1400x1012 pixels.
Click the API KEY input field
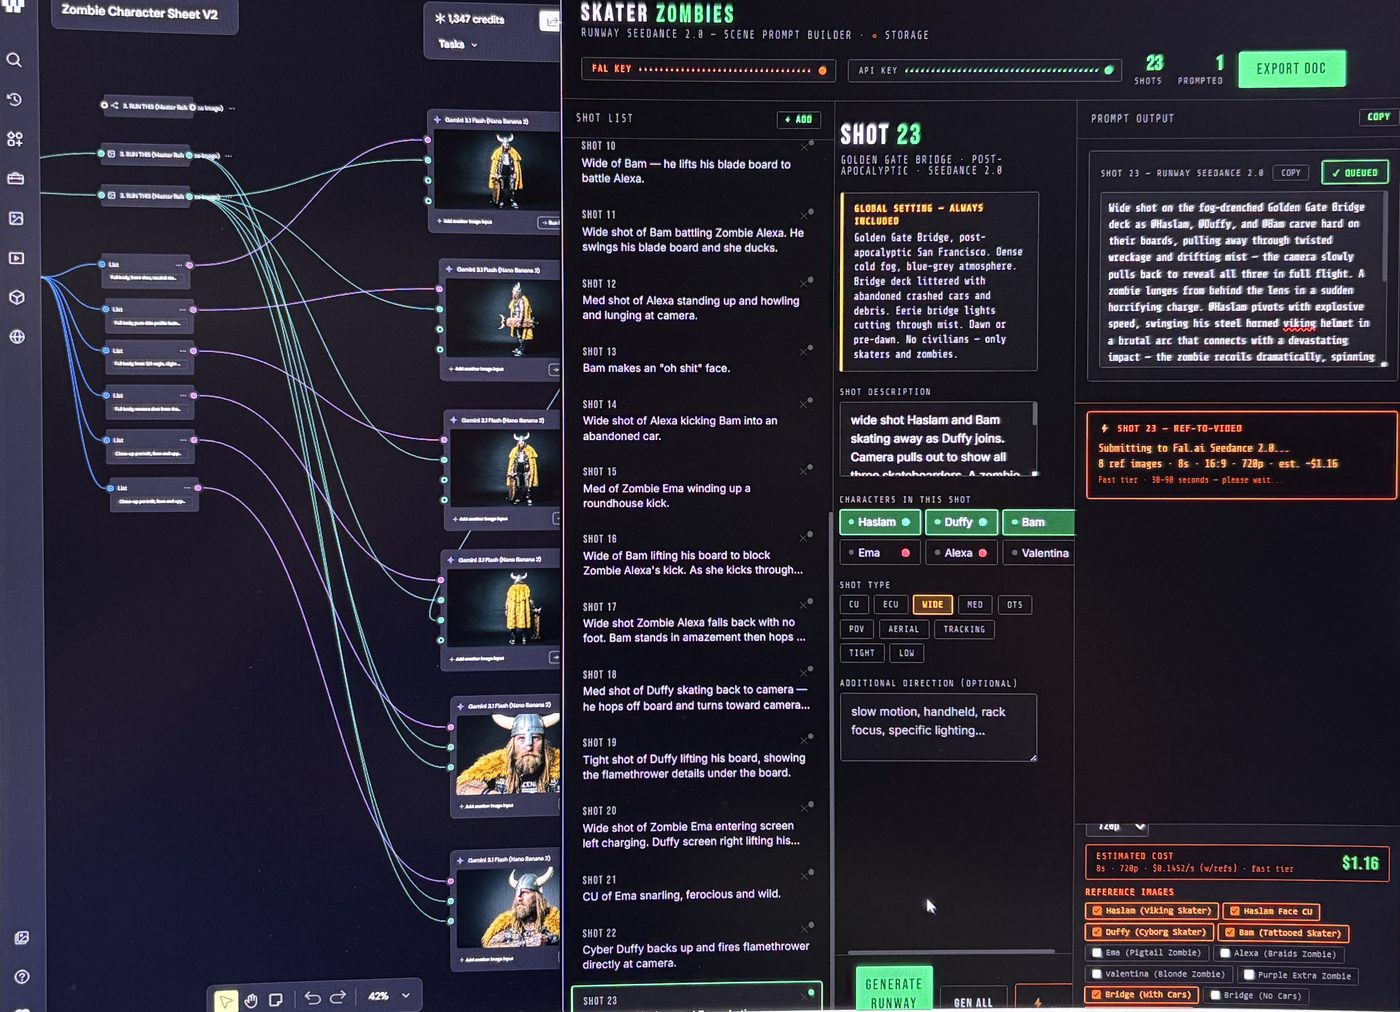coord(984,70)
